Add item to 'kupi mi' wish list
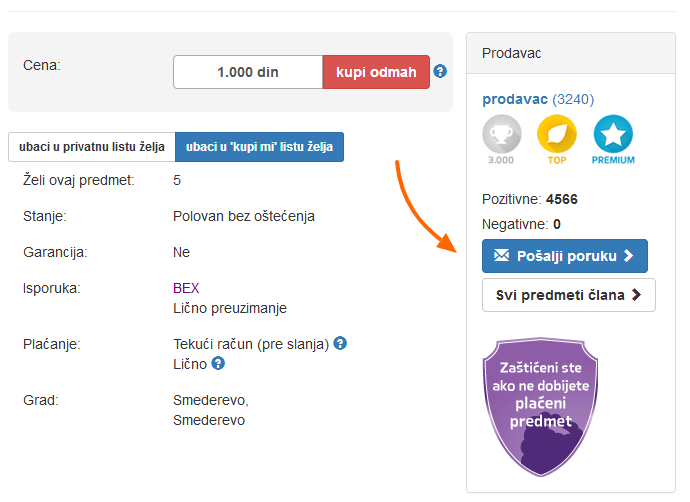The width and height of the screenshot is (690, 502). [260, 147]
